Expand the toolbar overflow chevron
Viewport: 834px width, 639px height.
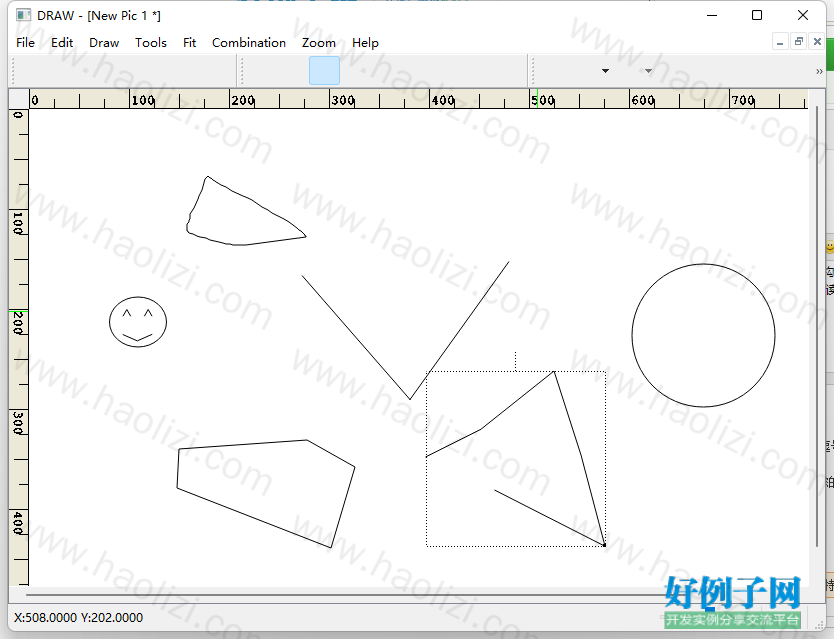click(x=819, y=71)
